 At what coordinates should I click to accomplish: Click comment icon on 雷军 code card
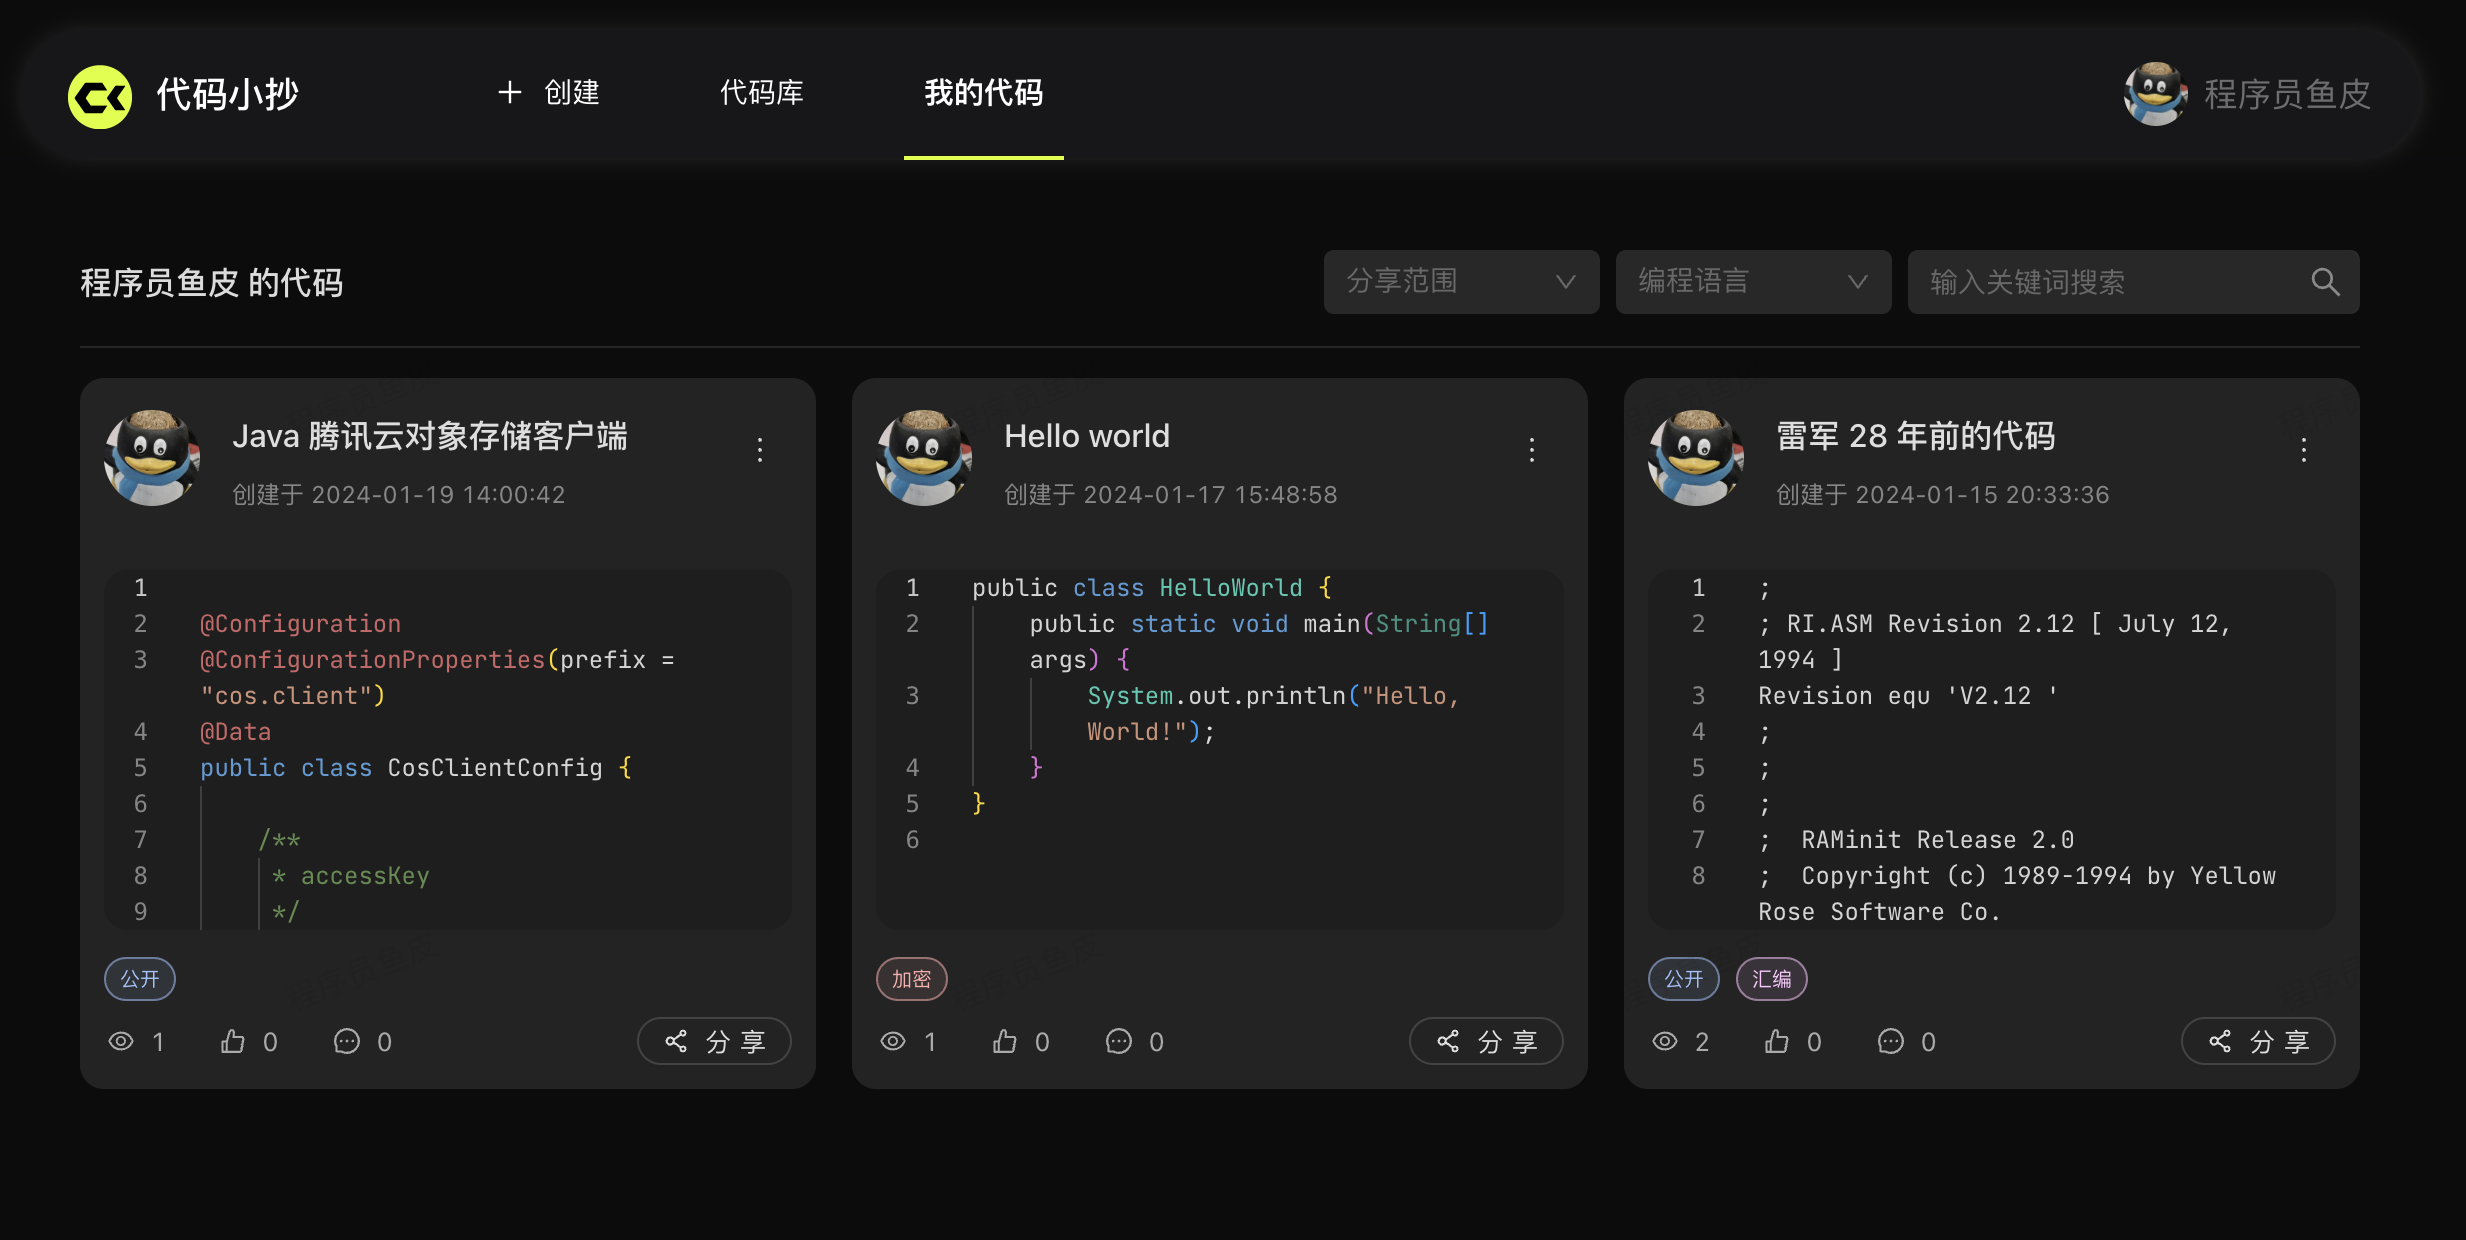1890,1042
